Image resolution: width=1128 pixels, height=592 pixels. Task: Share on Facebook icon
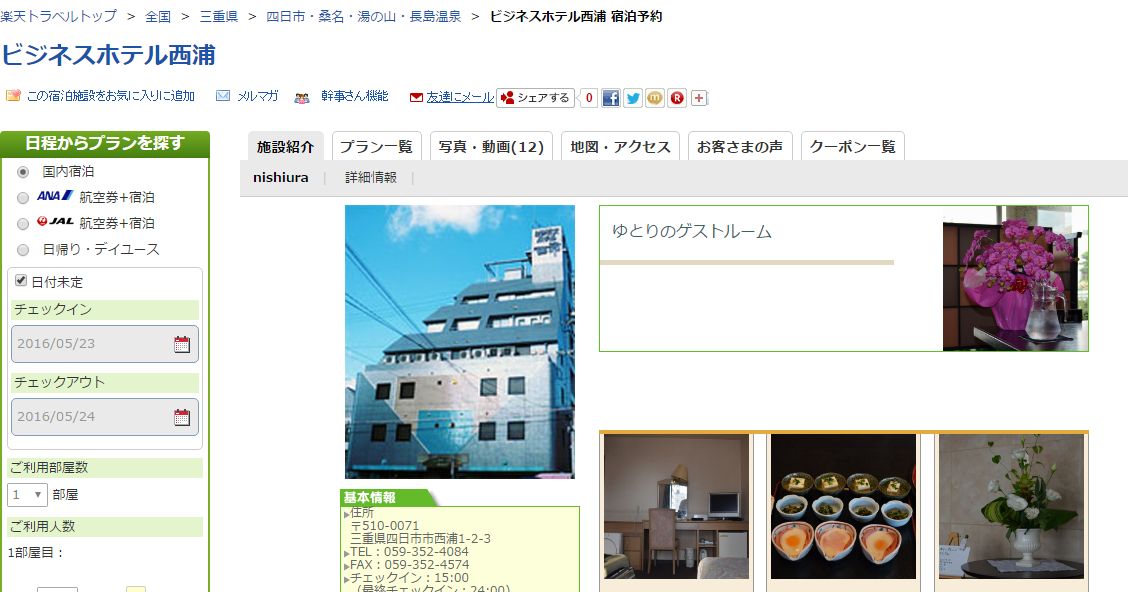coord(611,98)
